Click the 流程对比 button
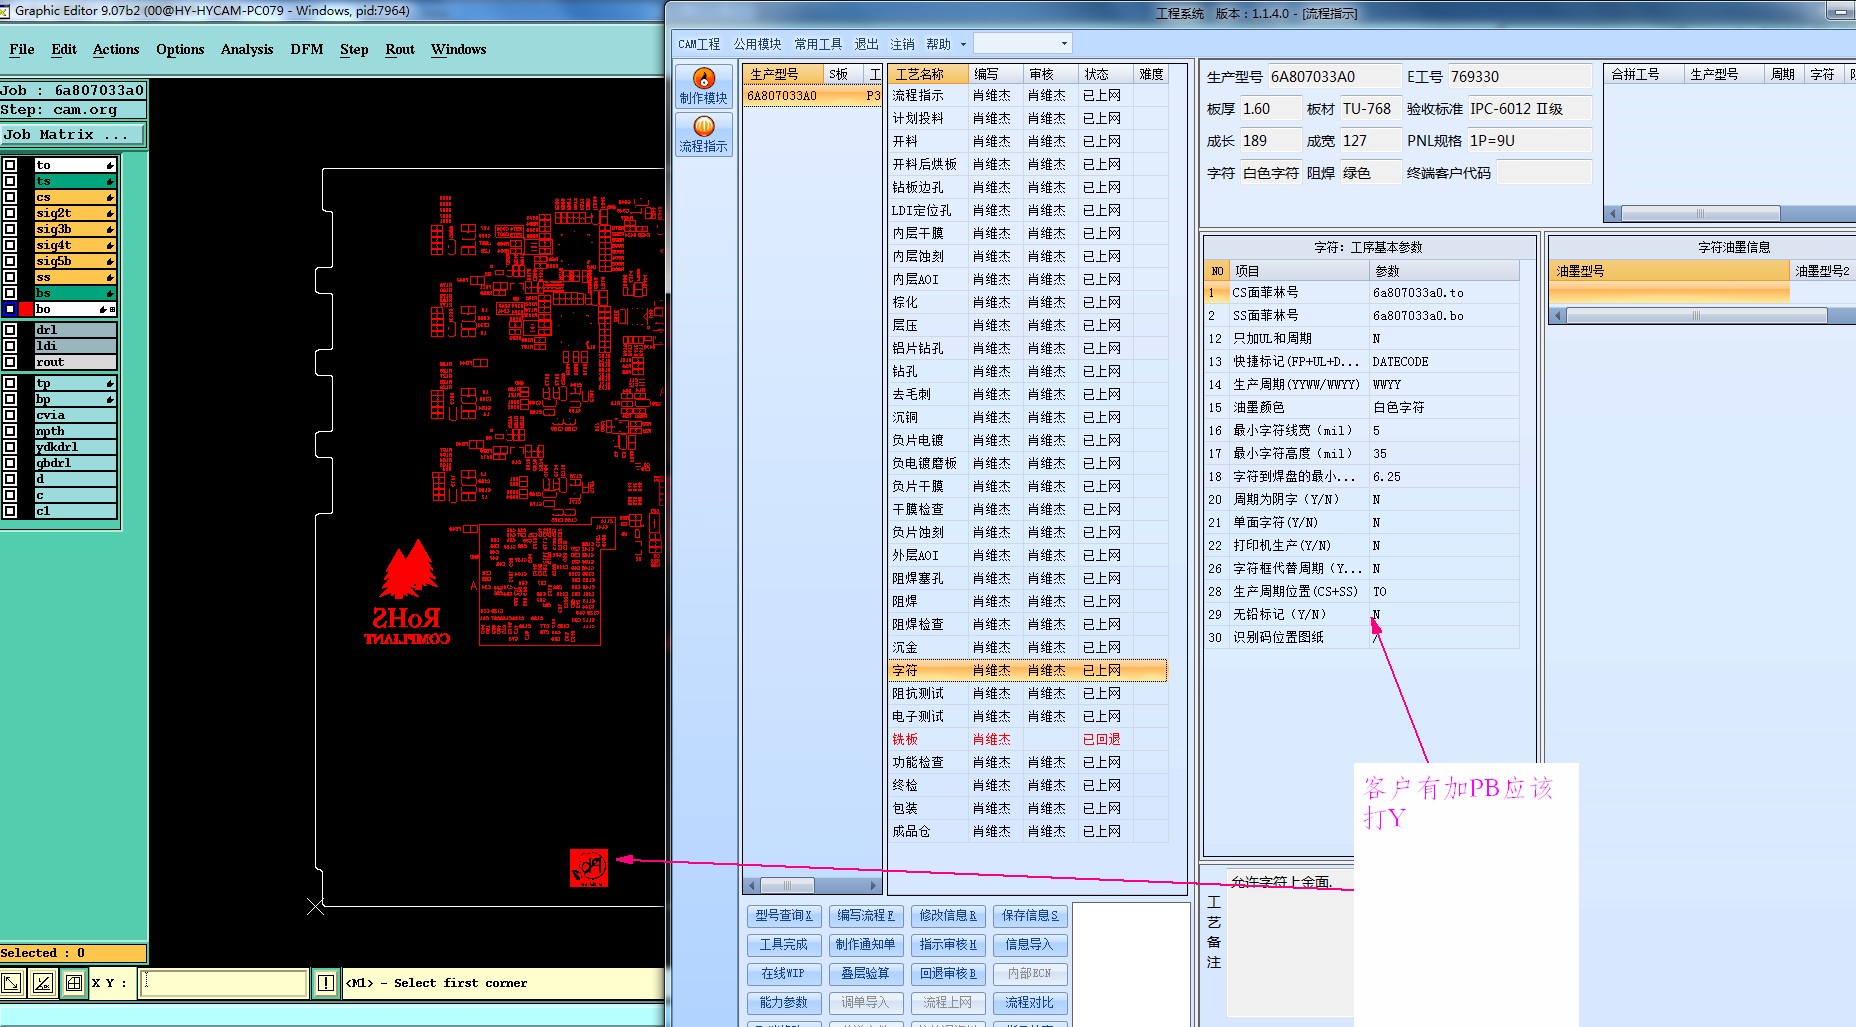Image resolution: width=1856 pixels, height=1027 pixels. pos(1029,1003)
